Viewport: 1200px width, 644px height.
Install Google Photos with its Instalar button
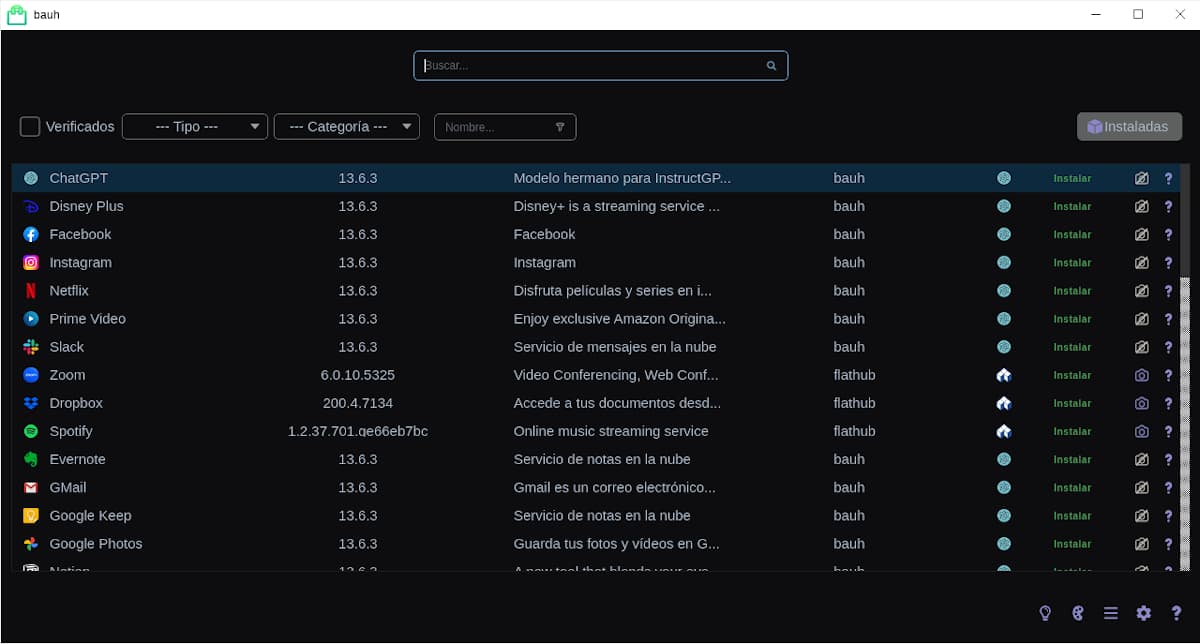1072,543
